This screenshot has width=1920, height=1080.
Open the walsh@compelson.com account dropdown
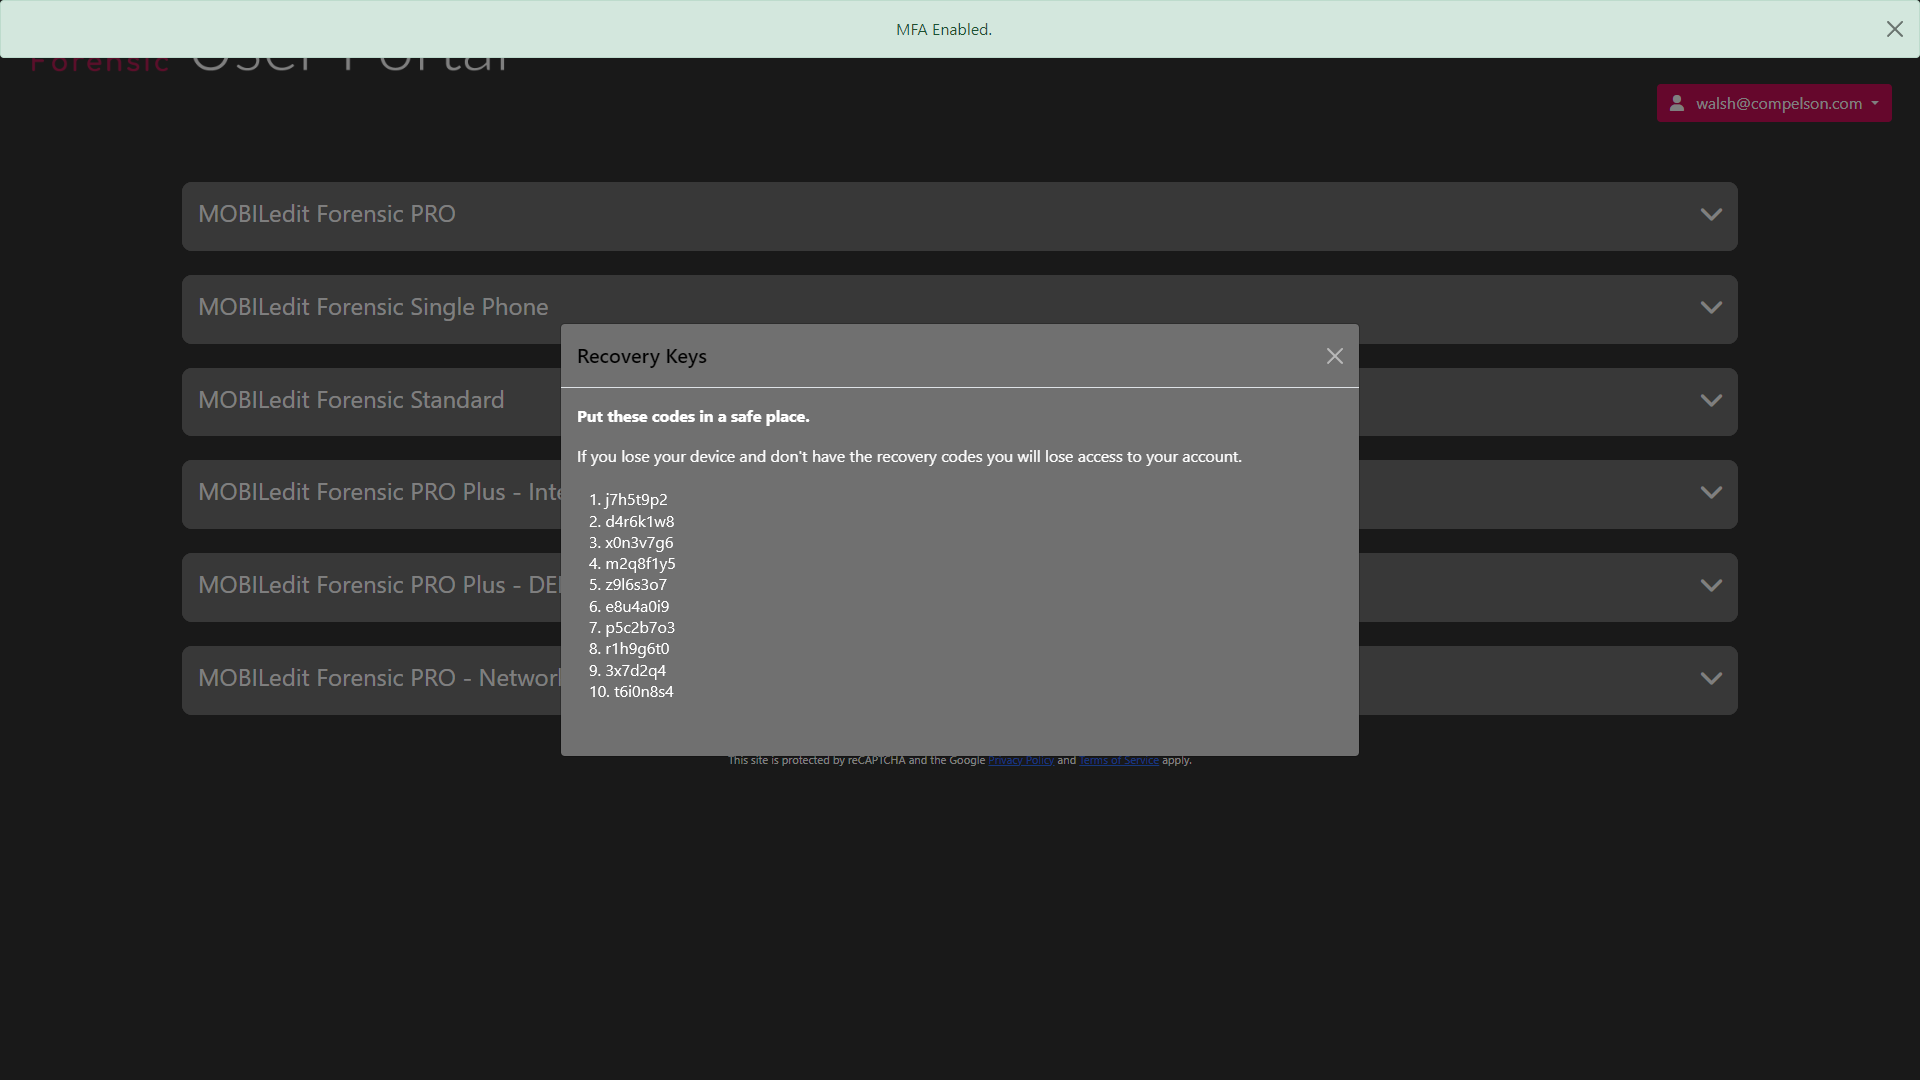point(1773,103)
